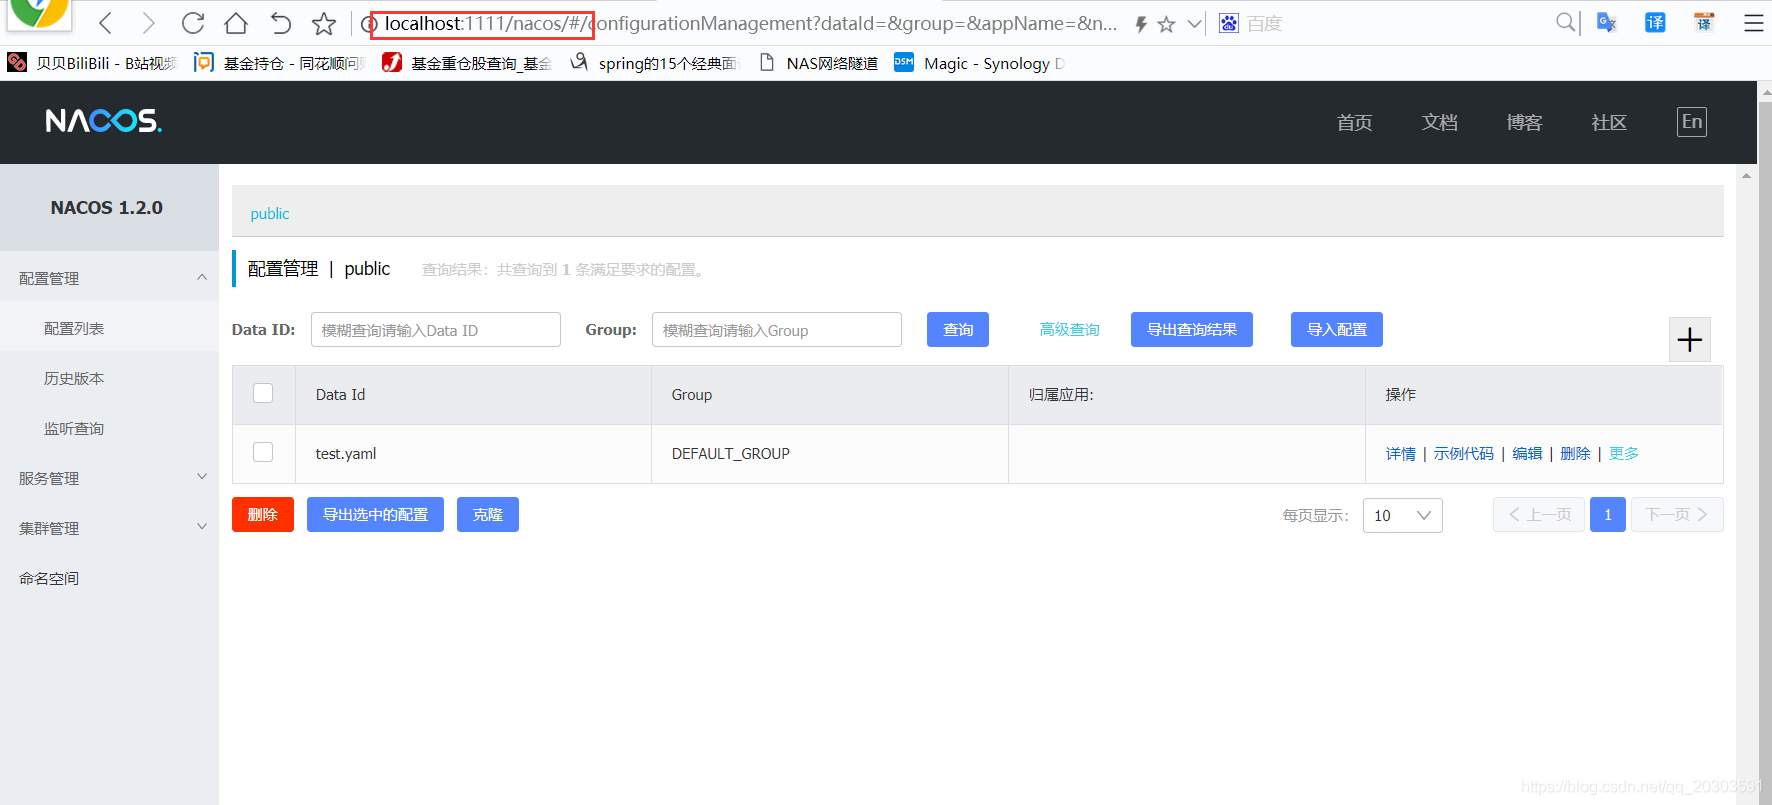
Task: Click 编辑 for test.yaml
Action: pos(1527,454)
